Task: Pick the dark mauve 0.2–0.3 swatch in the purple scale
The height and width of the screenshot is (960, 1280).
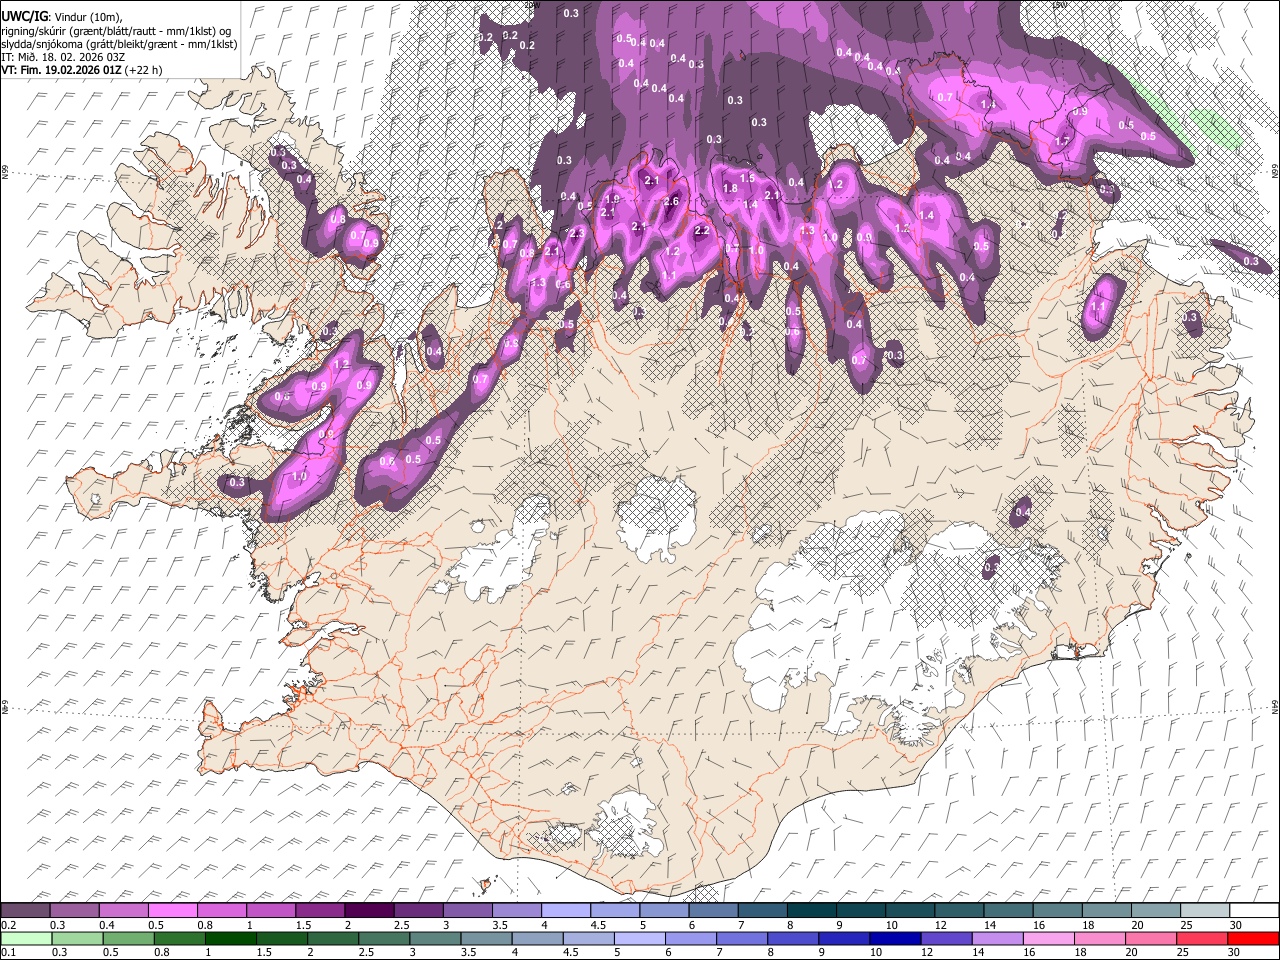Action: pos(25,910)
